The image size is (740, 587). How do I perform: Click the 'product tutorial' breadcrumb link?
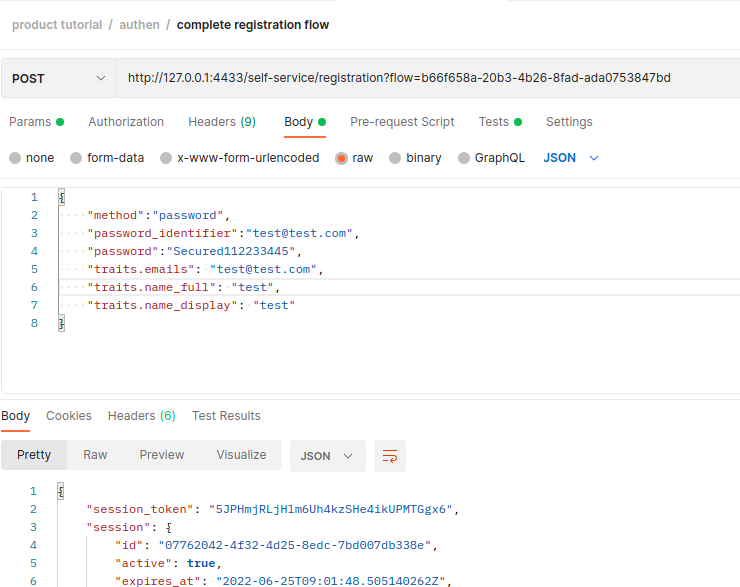[x=57, y=25]
